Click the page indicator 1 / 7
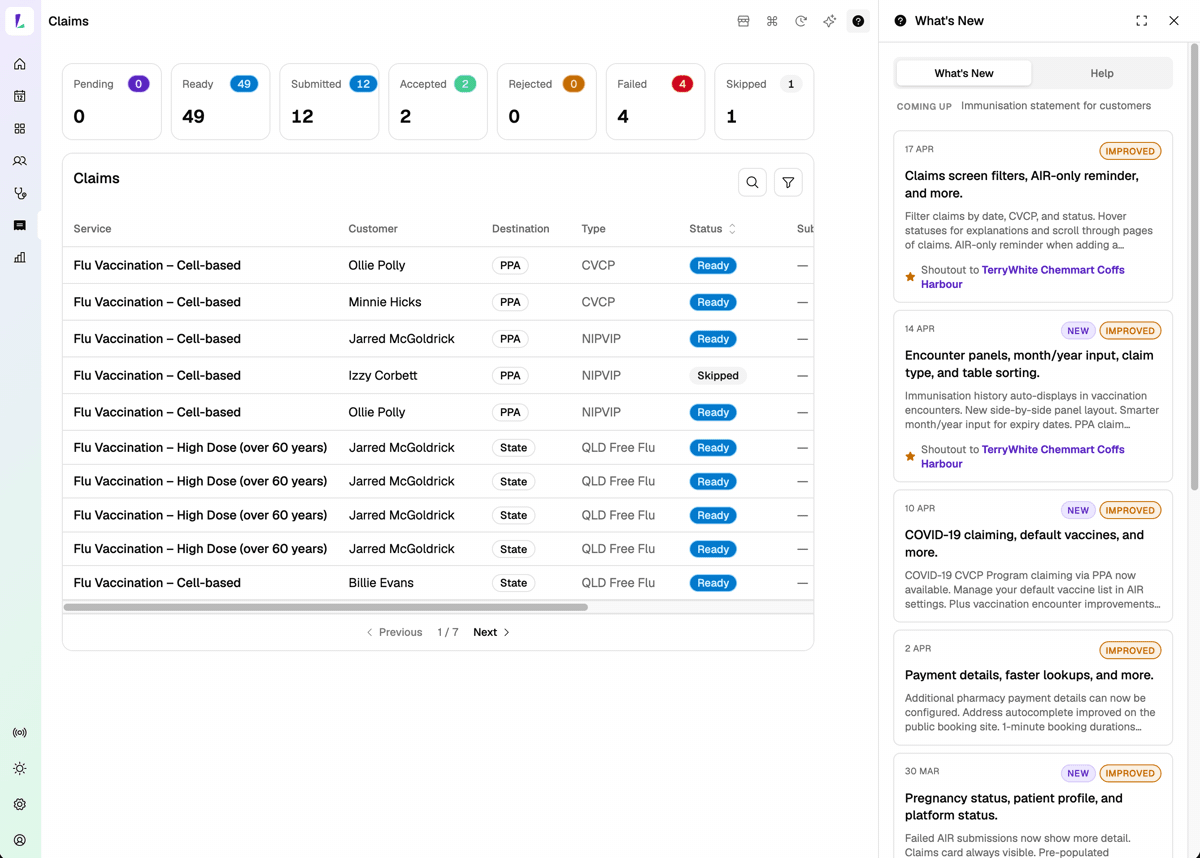Image resolution: width=1200 pixels, height=858 pixels. click(x=448, y=632)
